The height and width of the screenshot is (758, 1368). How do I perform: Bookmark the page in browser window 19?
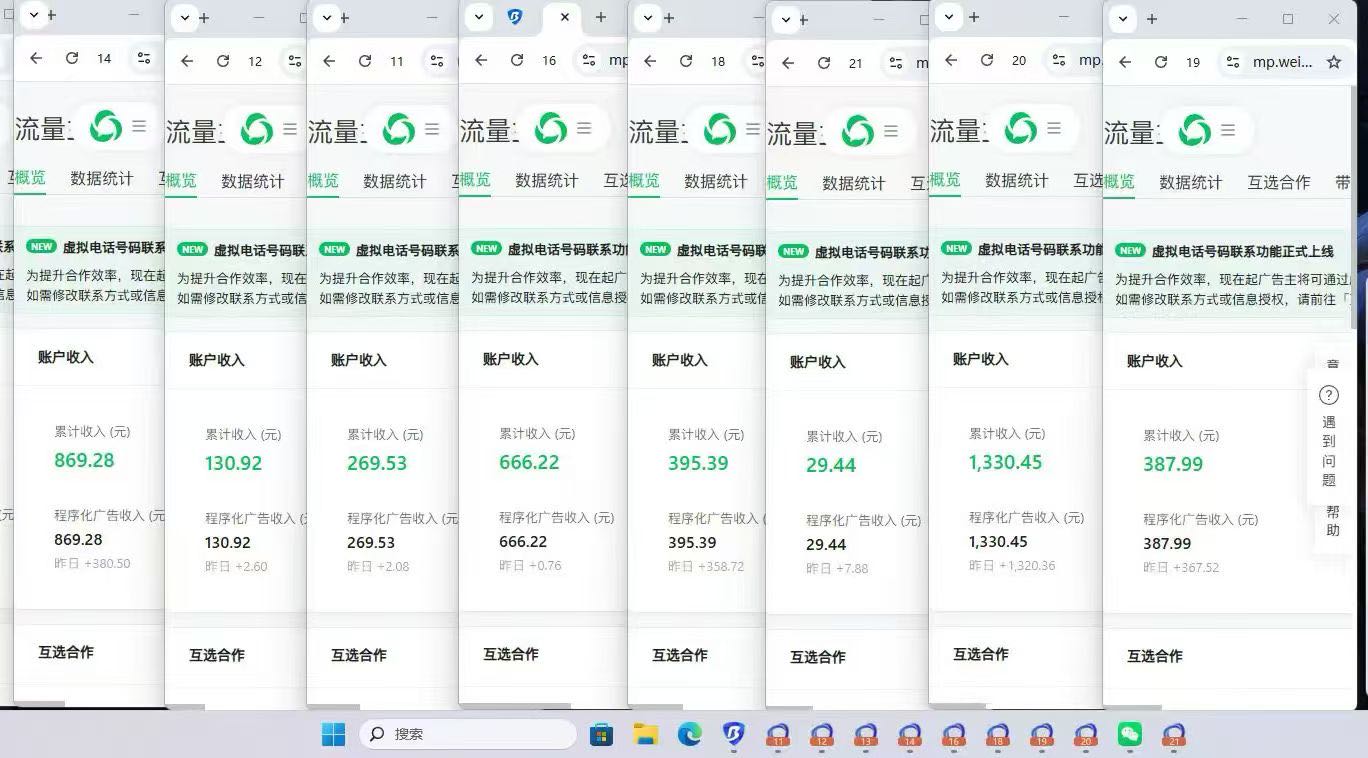click(1333, 62)
